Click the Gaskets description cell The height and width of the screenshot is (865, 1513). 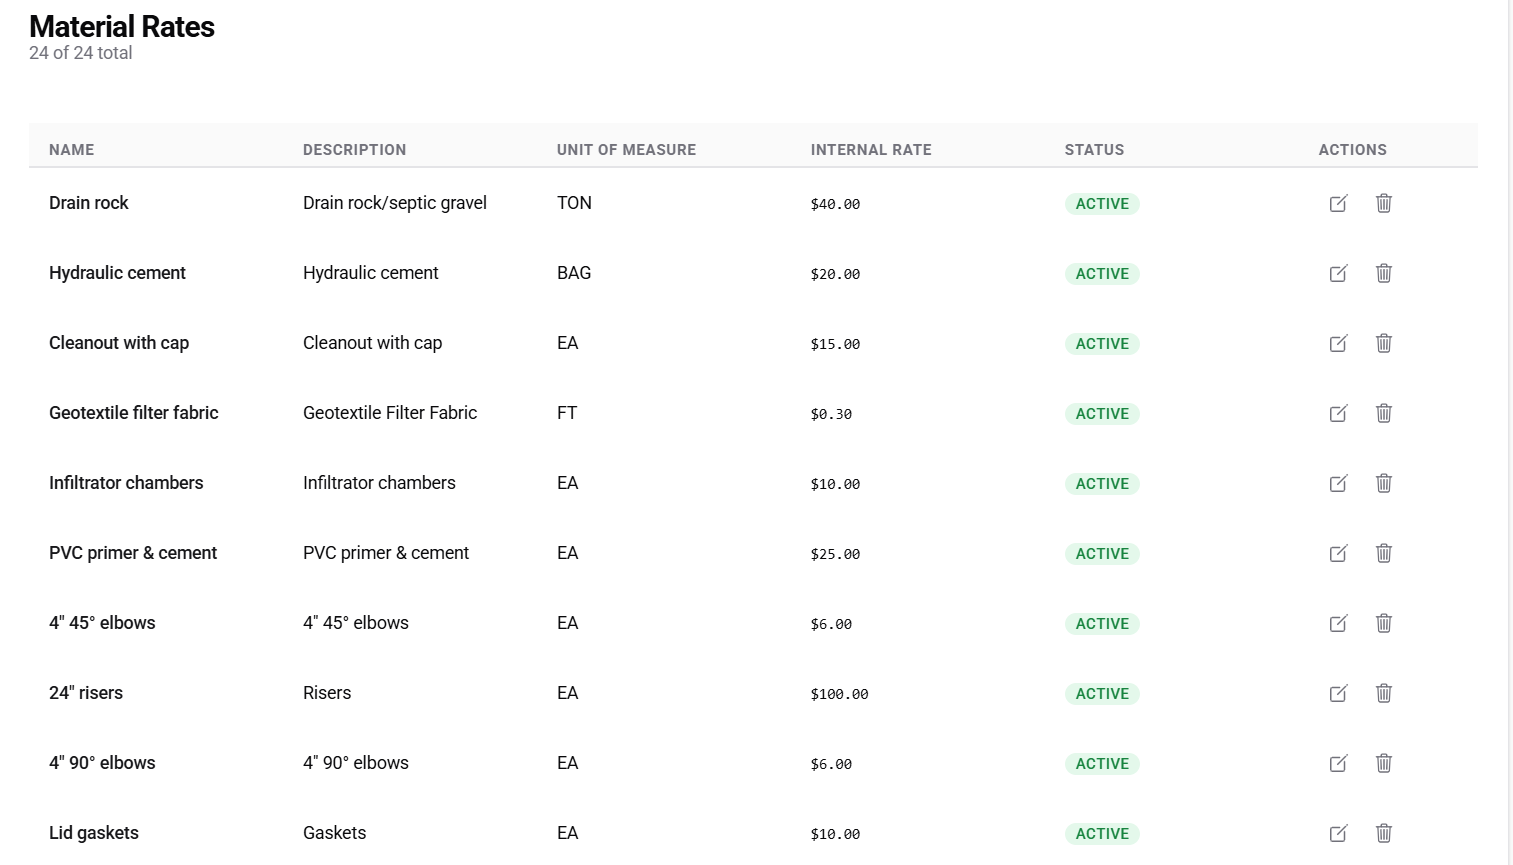(x=334, y=833)
